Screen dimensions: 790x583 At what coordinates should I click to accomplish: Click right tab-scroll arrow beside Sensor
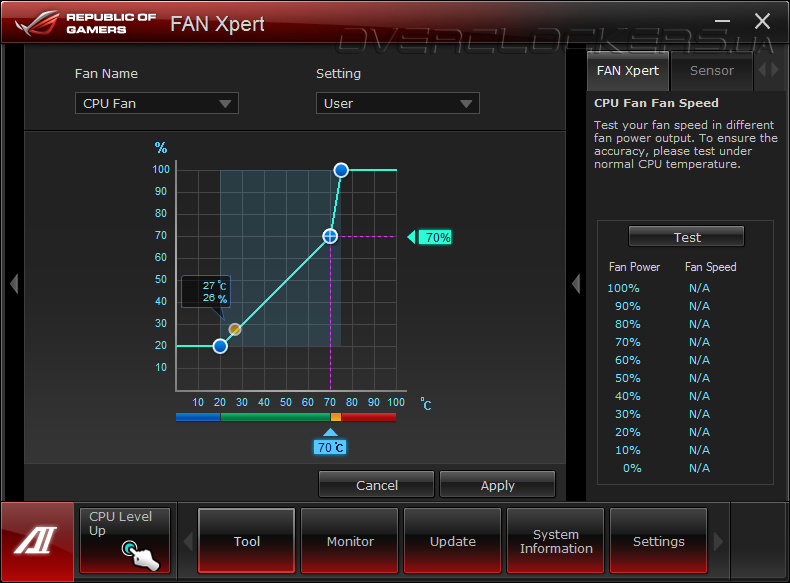[x=775, y=70]
